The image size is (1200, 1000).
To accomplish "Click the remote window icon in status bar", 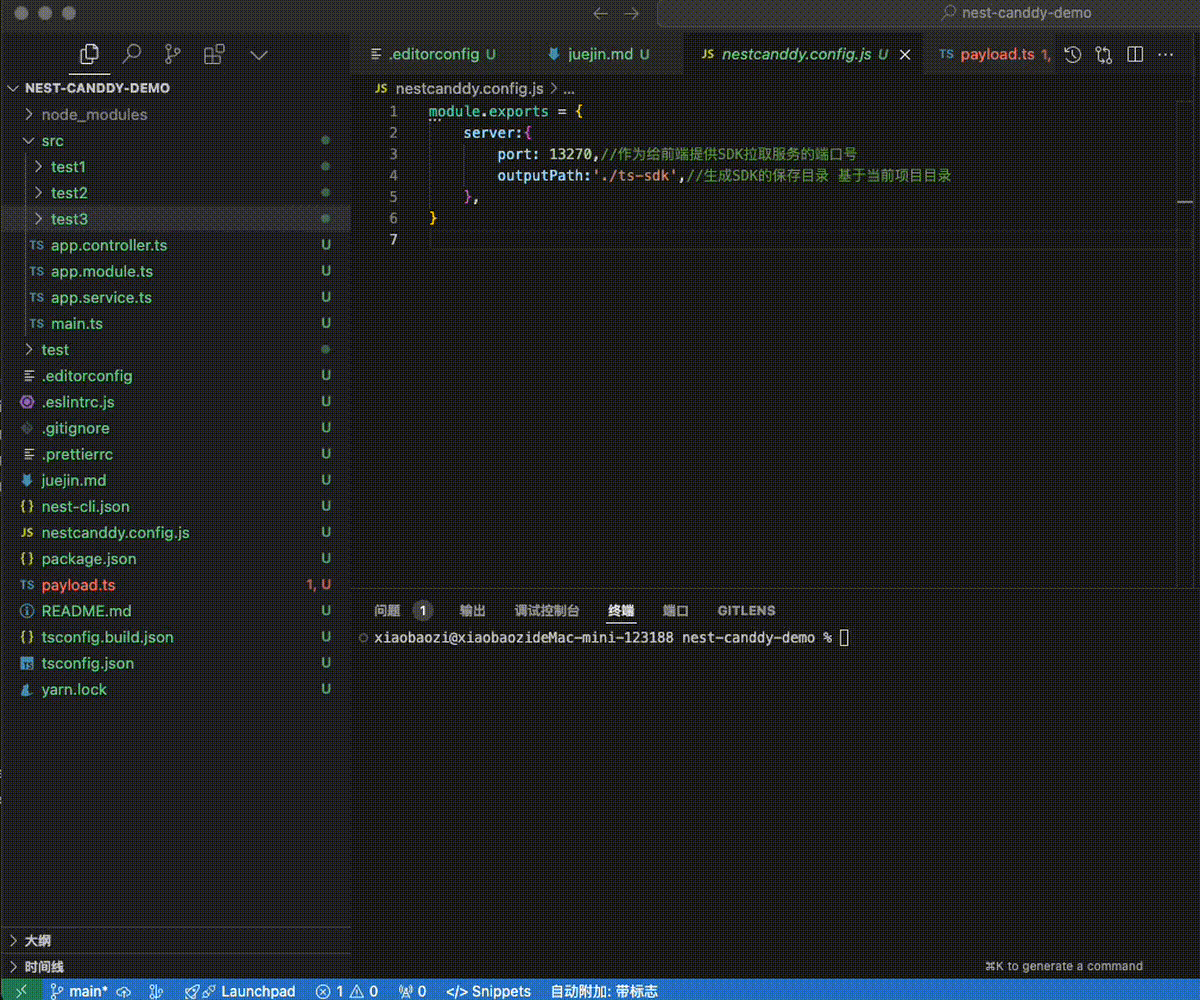I will pyautogui.click(x=21, y=991).
